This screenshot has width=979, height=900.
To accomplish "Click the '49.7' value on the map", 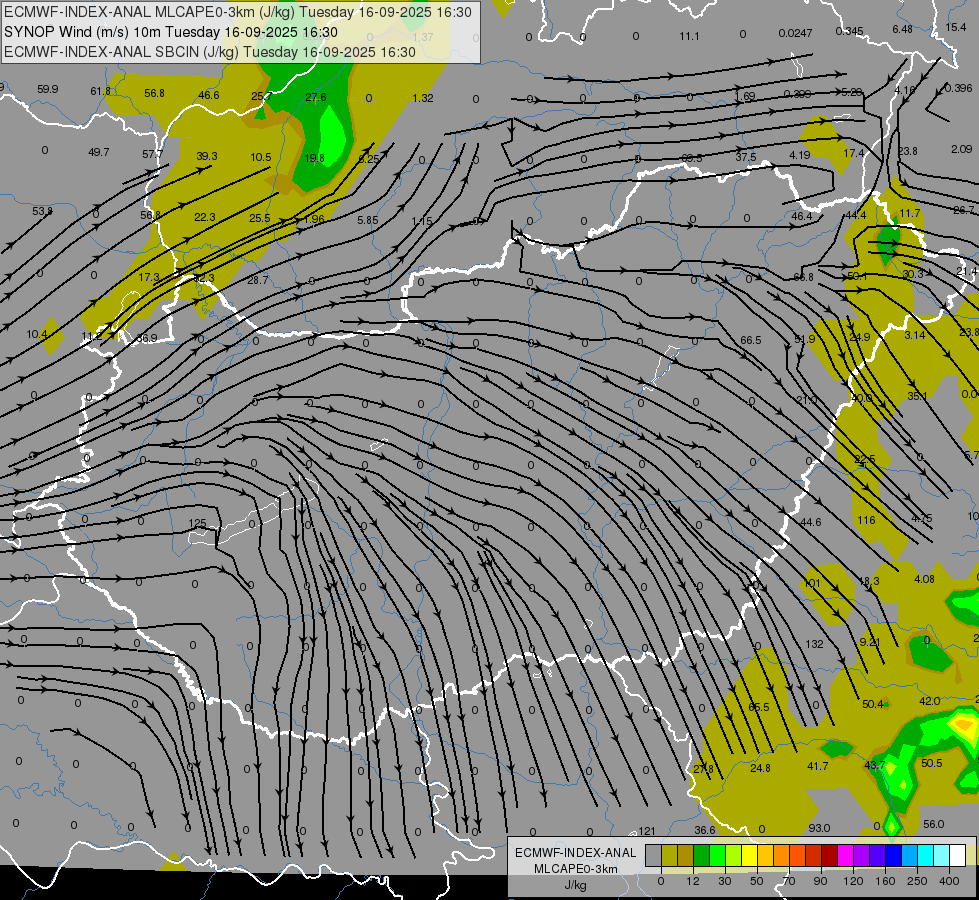I will [99, 152].
